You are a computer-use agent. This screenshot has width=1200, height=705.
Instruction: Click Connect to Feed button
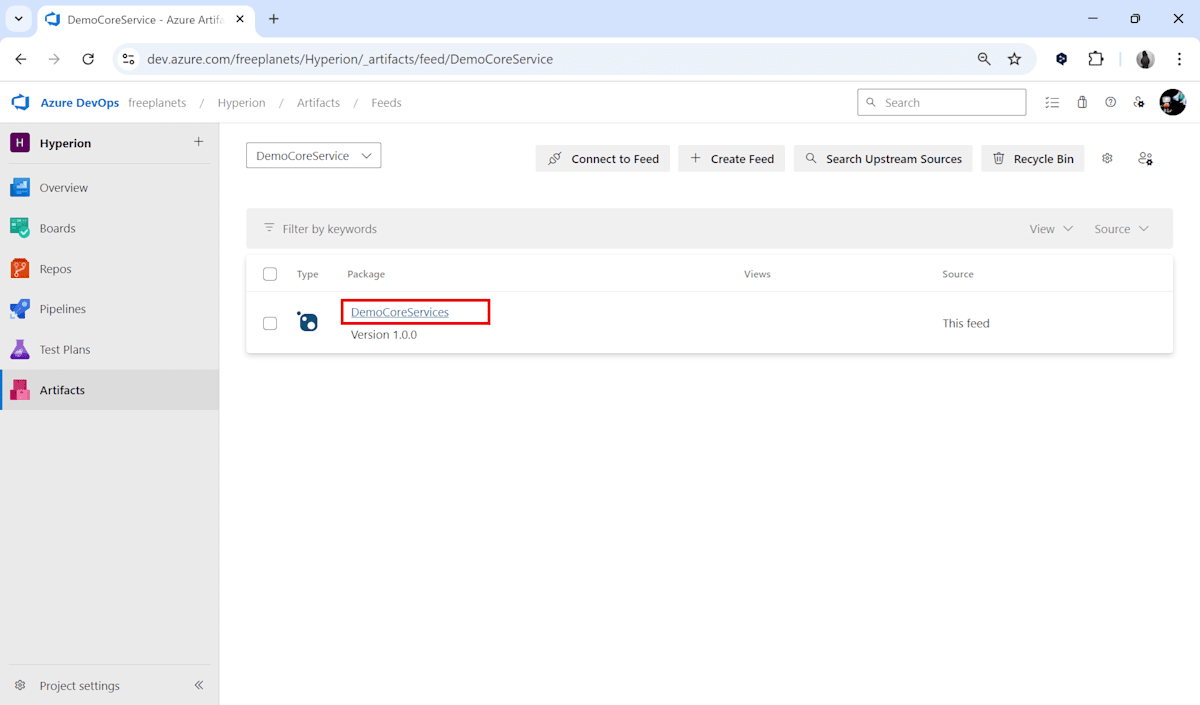[x=603, y=158]
